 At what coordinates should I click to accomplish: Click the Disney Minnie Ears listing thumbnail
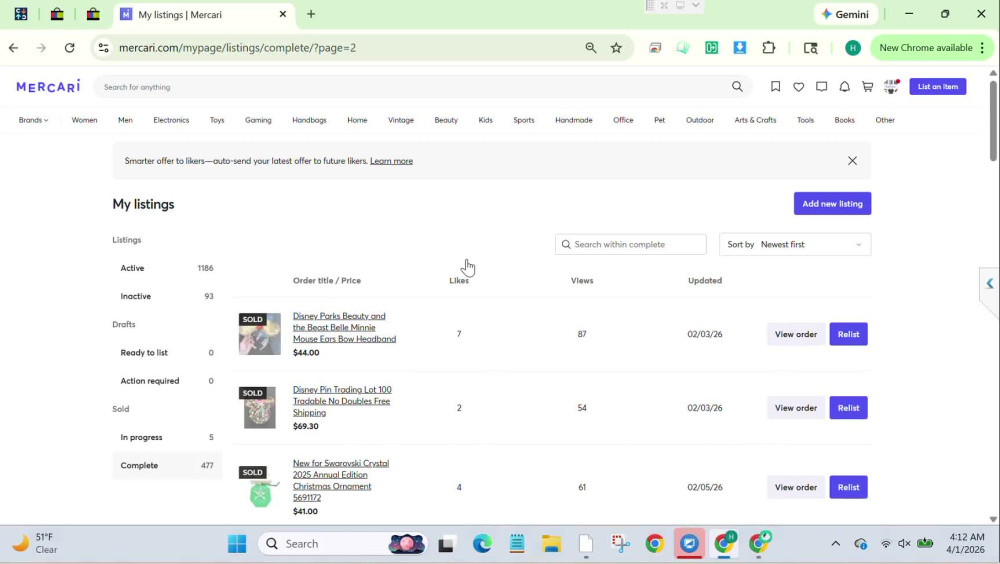coord(260,334)
